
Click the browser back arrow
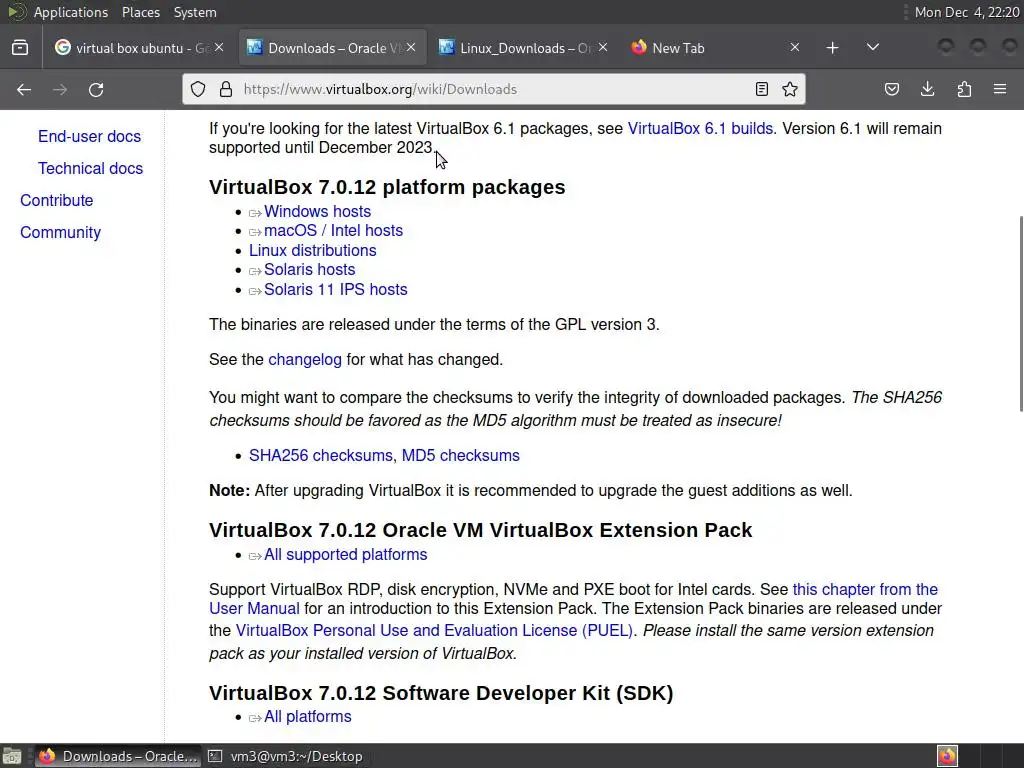coord(24,89)
